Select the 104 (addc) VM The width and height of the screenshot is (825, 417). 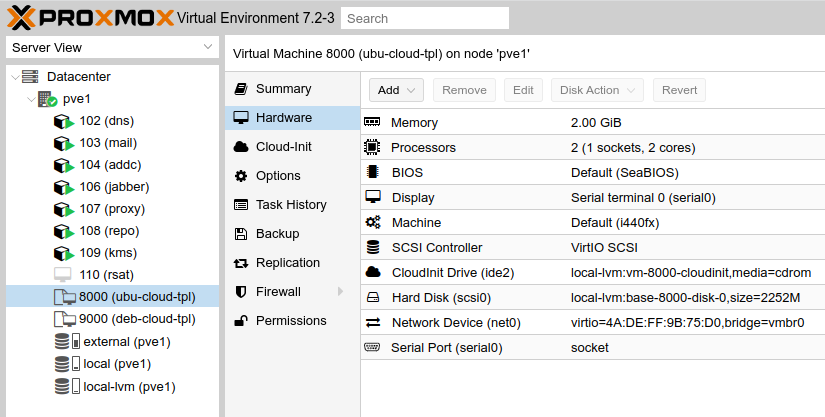[112, 165]
